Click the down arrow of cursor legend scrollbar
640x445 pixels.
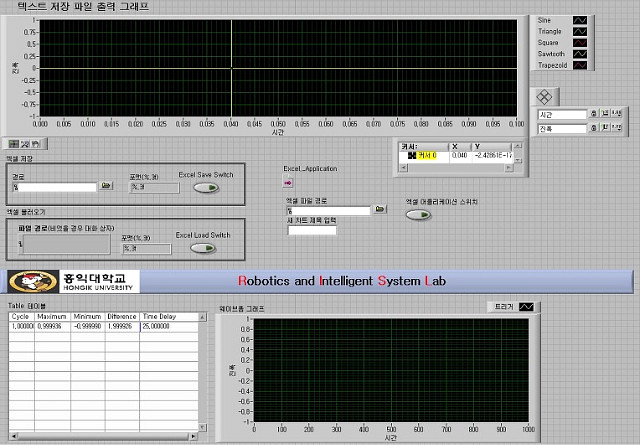point(518,160)
